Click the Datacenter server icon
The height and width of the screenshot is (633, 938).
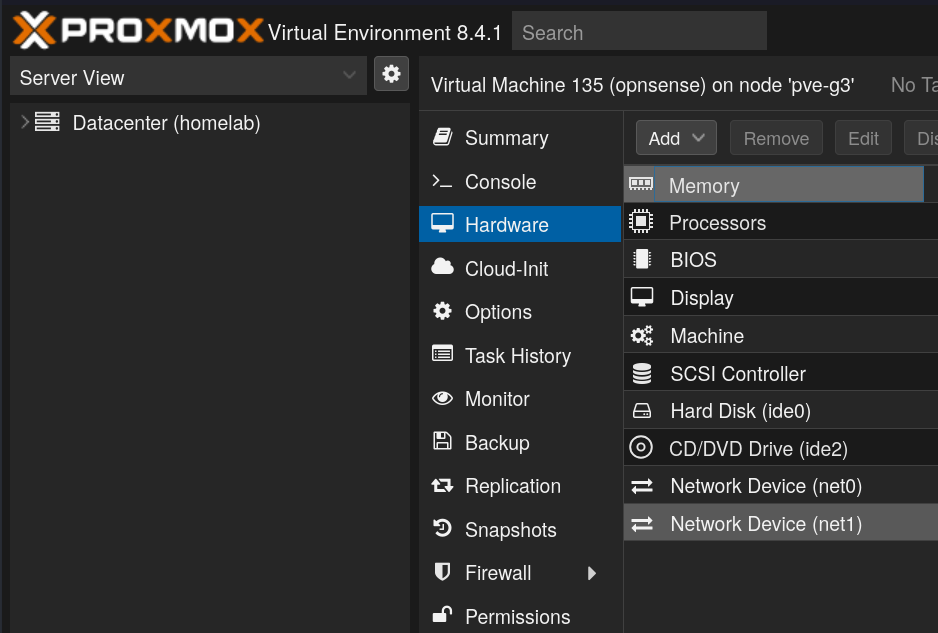tap(47, 123)
